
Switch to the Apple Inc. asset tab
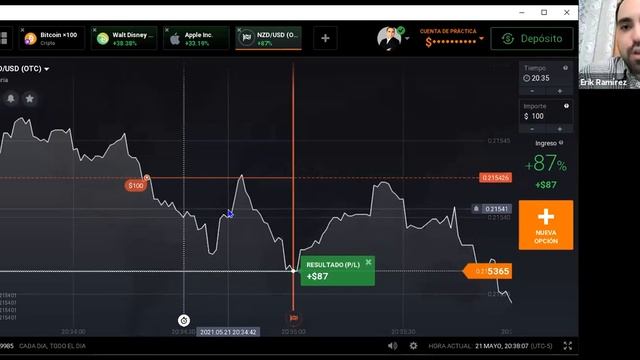[196, 38]
